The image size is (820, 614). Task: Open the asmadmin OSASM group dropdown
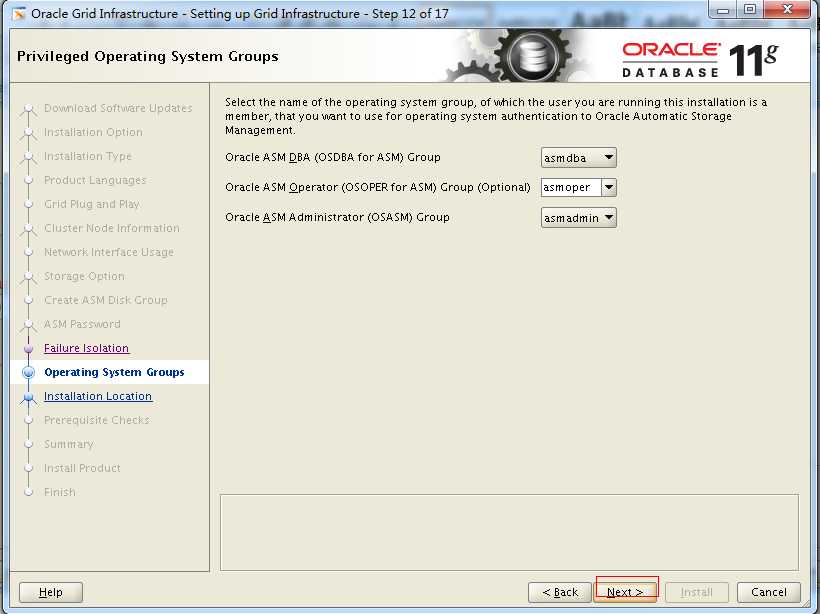coord(578,218)
